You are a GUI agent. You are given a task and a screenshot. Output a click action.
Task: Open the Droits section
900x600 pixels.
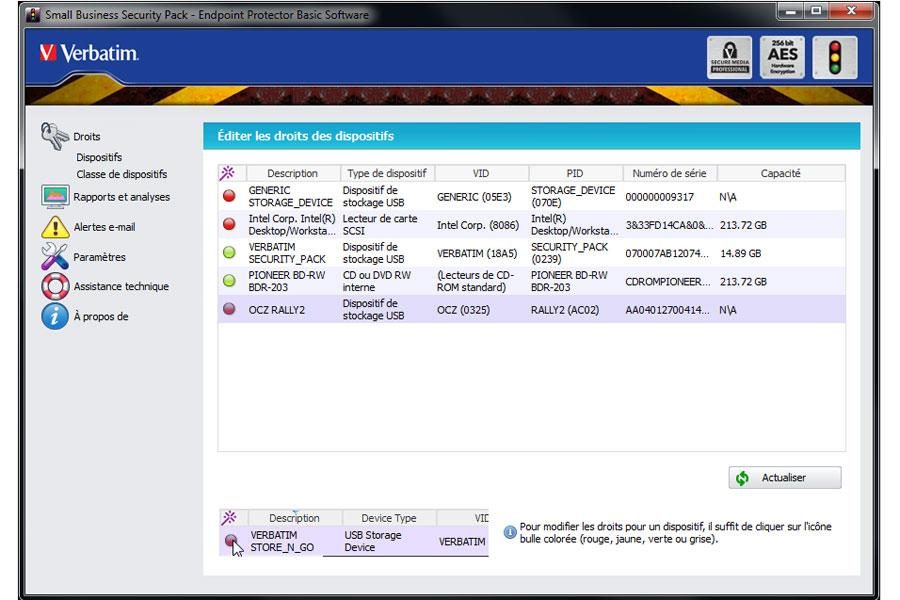coord(87,137)
